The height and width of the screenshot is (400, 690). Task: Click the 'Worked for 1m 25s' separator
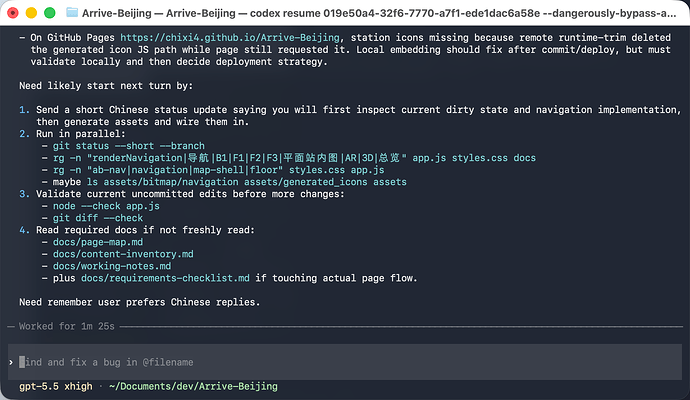[345, 327]
